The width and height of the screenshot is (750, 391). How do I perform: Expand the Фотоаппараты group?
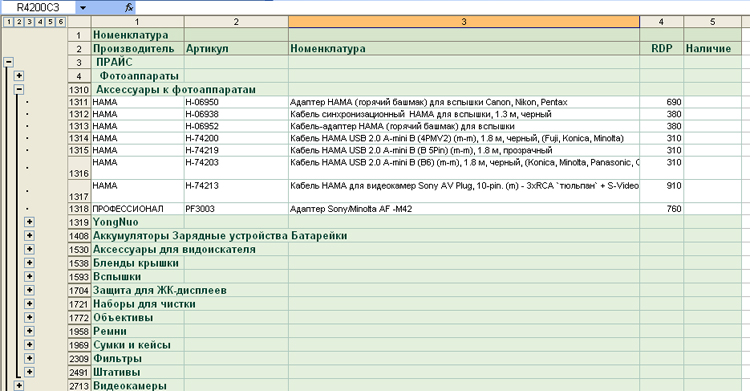tap(19, 76)
